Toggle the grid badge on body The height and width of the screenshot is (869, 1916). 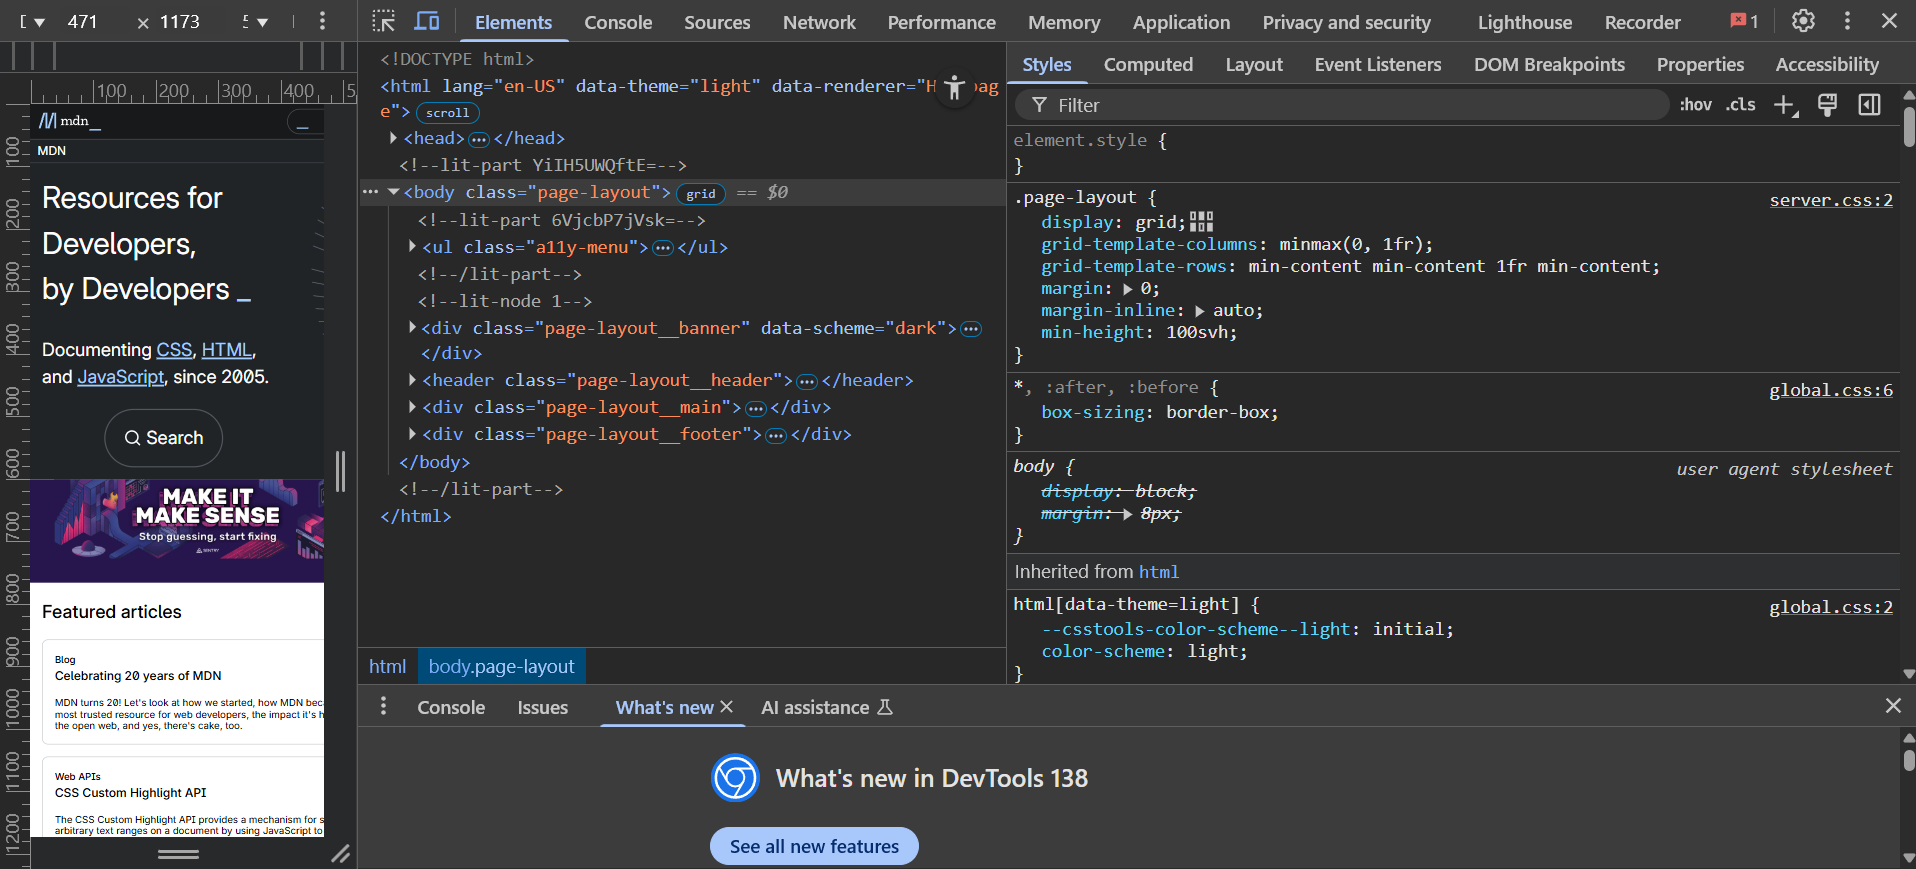tap(700, 193)
